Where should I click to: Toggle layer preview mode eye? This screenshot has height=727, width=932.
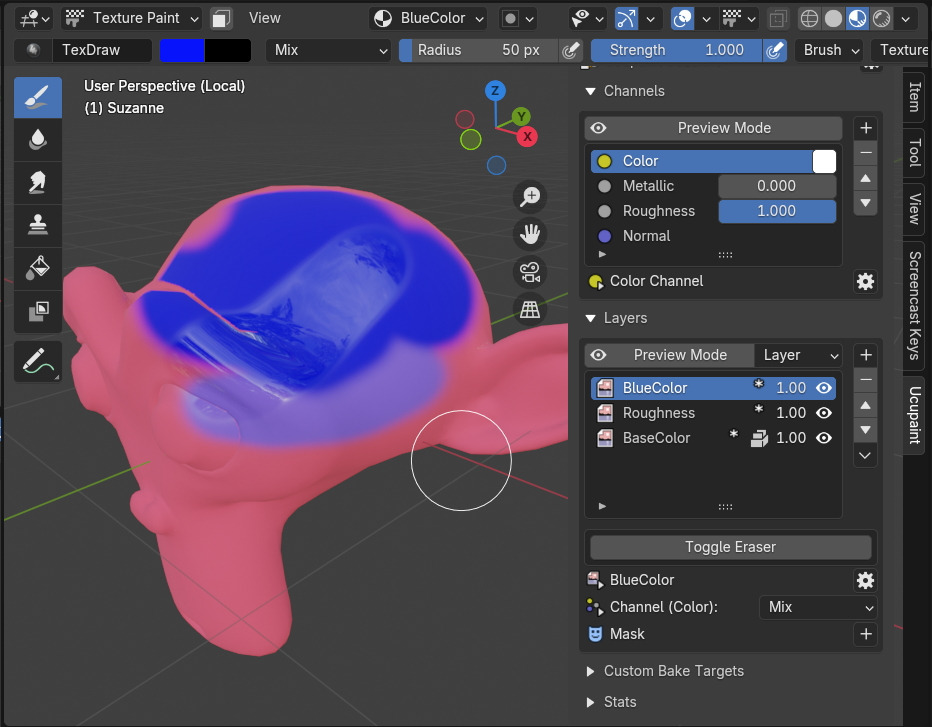(x=599, y=355)
